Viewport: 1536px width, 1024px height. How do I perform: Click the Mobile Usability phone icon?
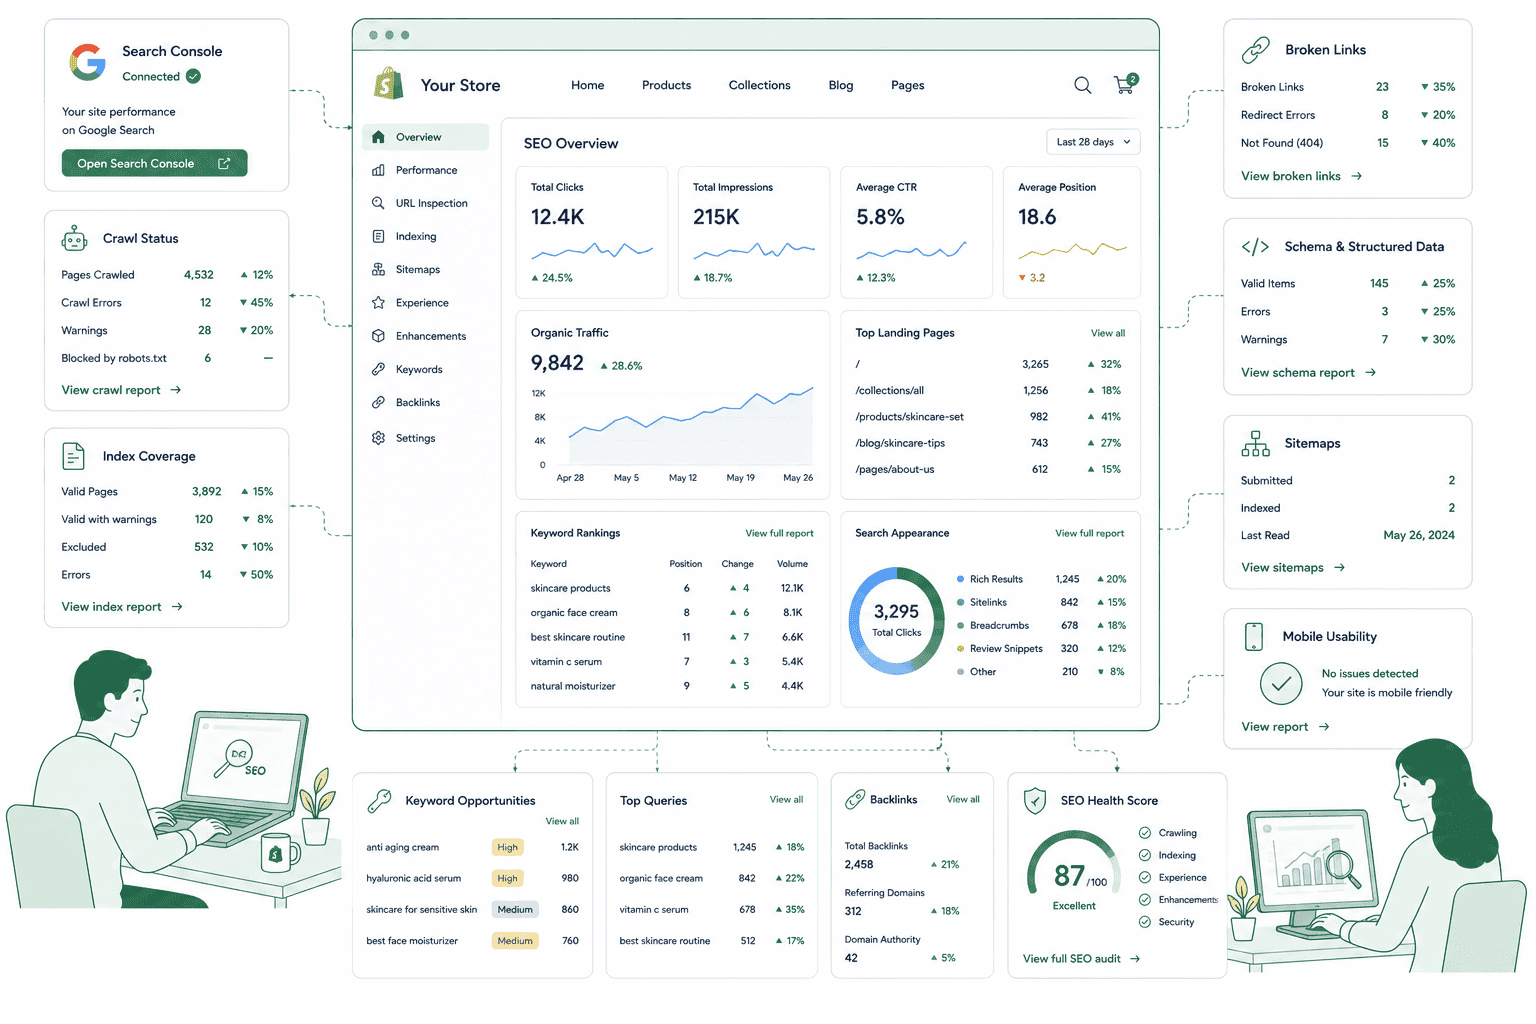(1253, 636)
